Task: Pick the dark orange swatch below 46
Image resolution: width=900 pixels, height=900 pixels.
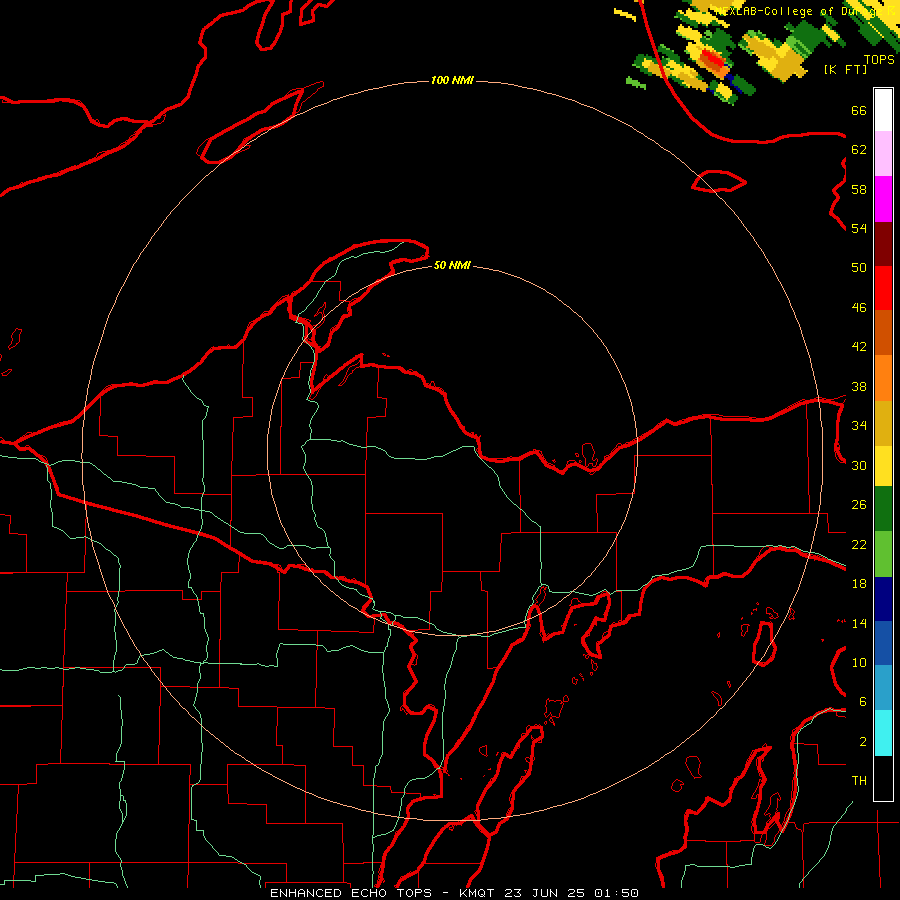Action: (883, 332)
